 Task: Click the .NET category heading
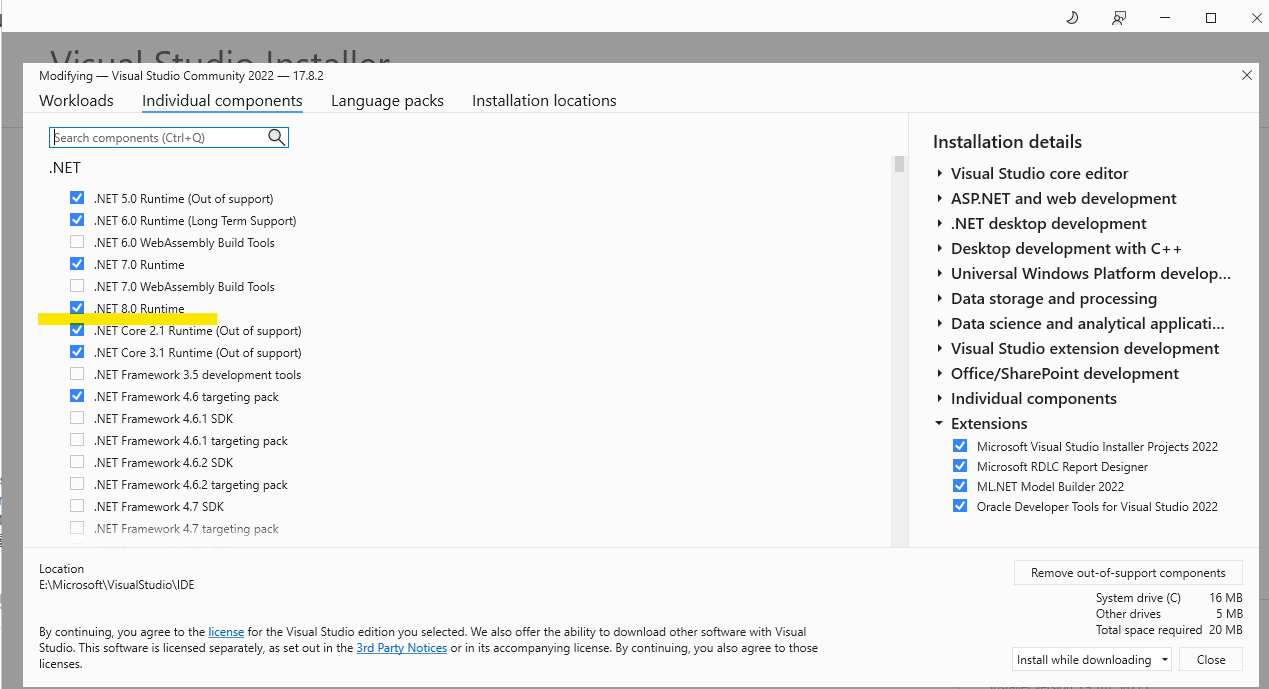(x=65, y=168)
